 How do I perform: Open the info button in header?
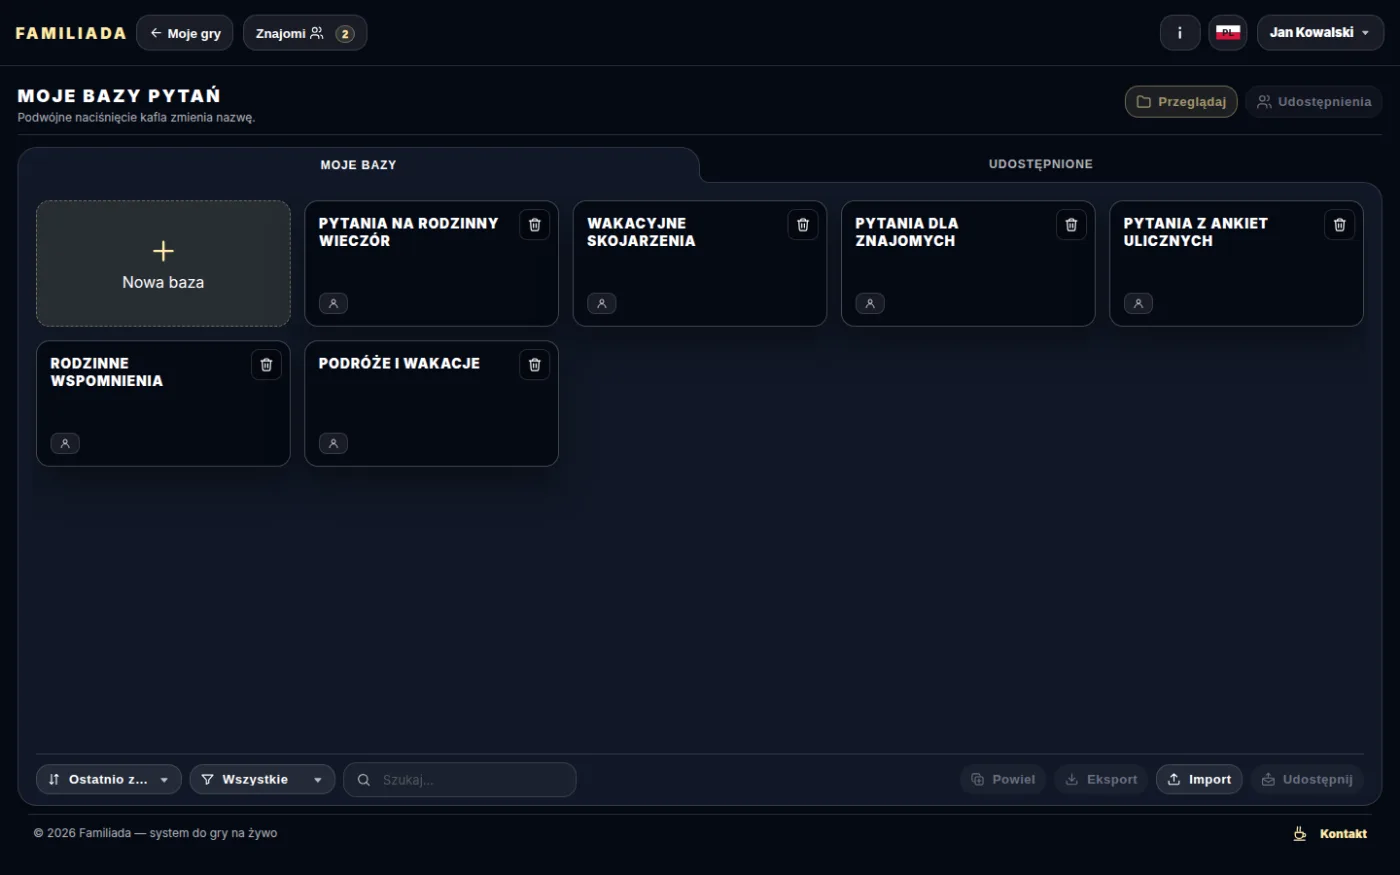[x=1180, y=33]
